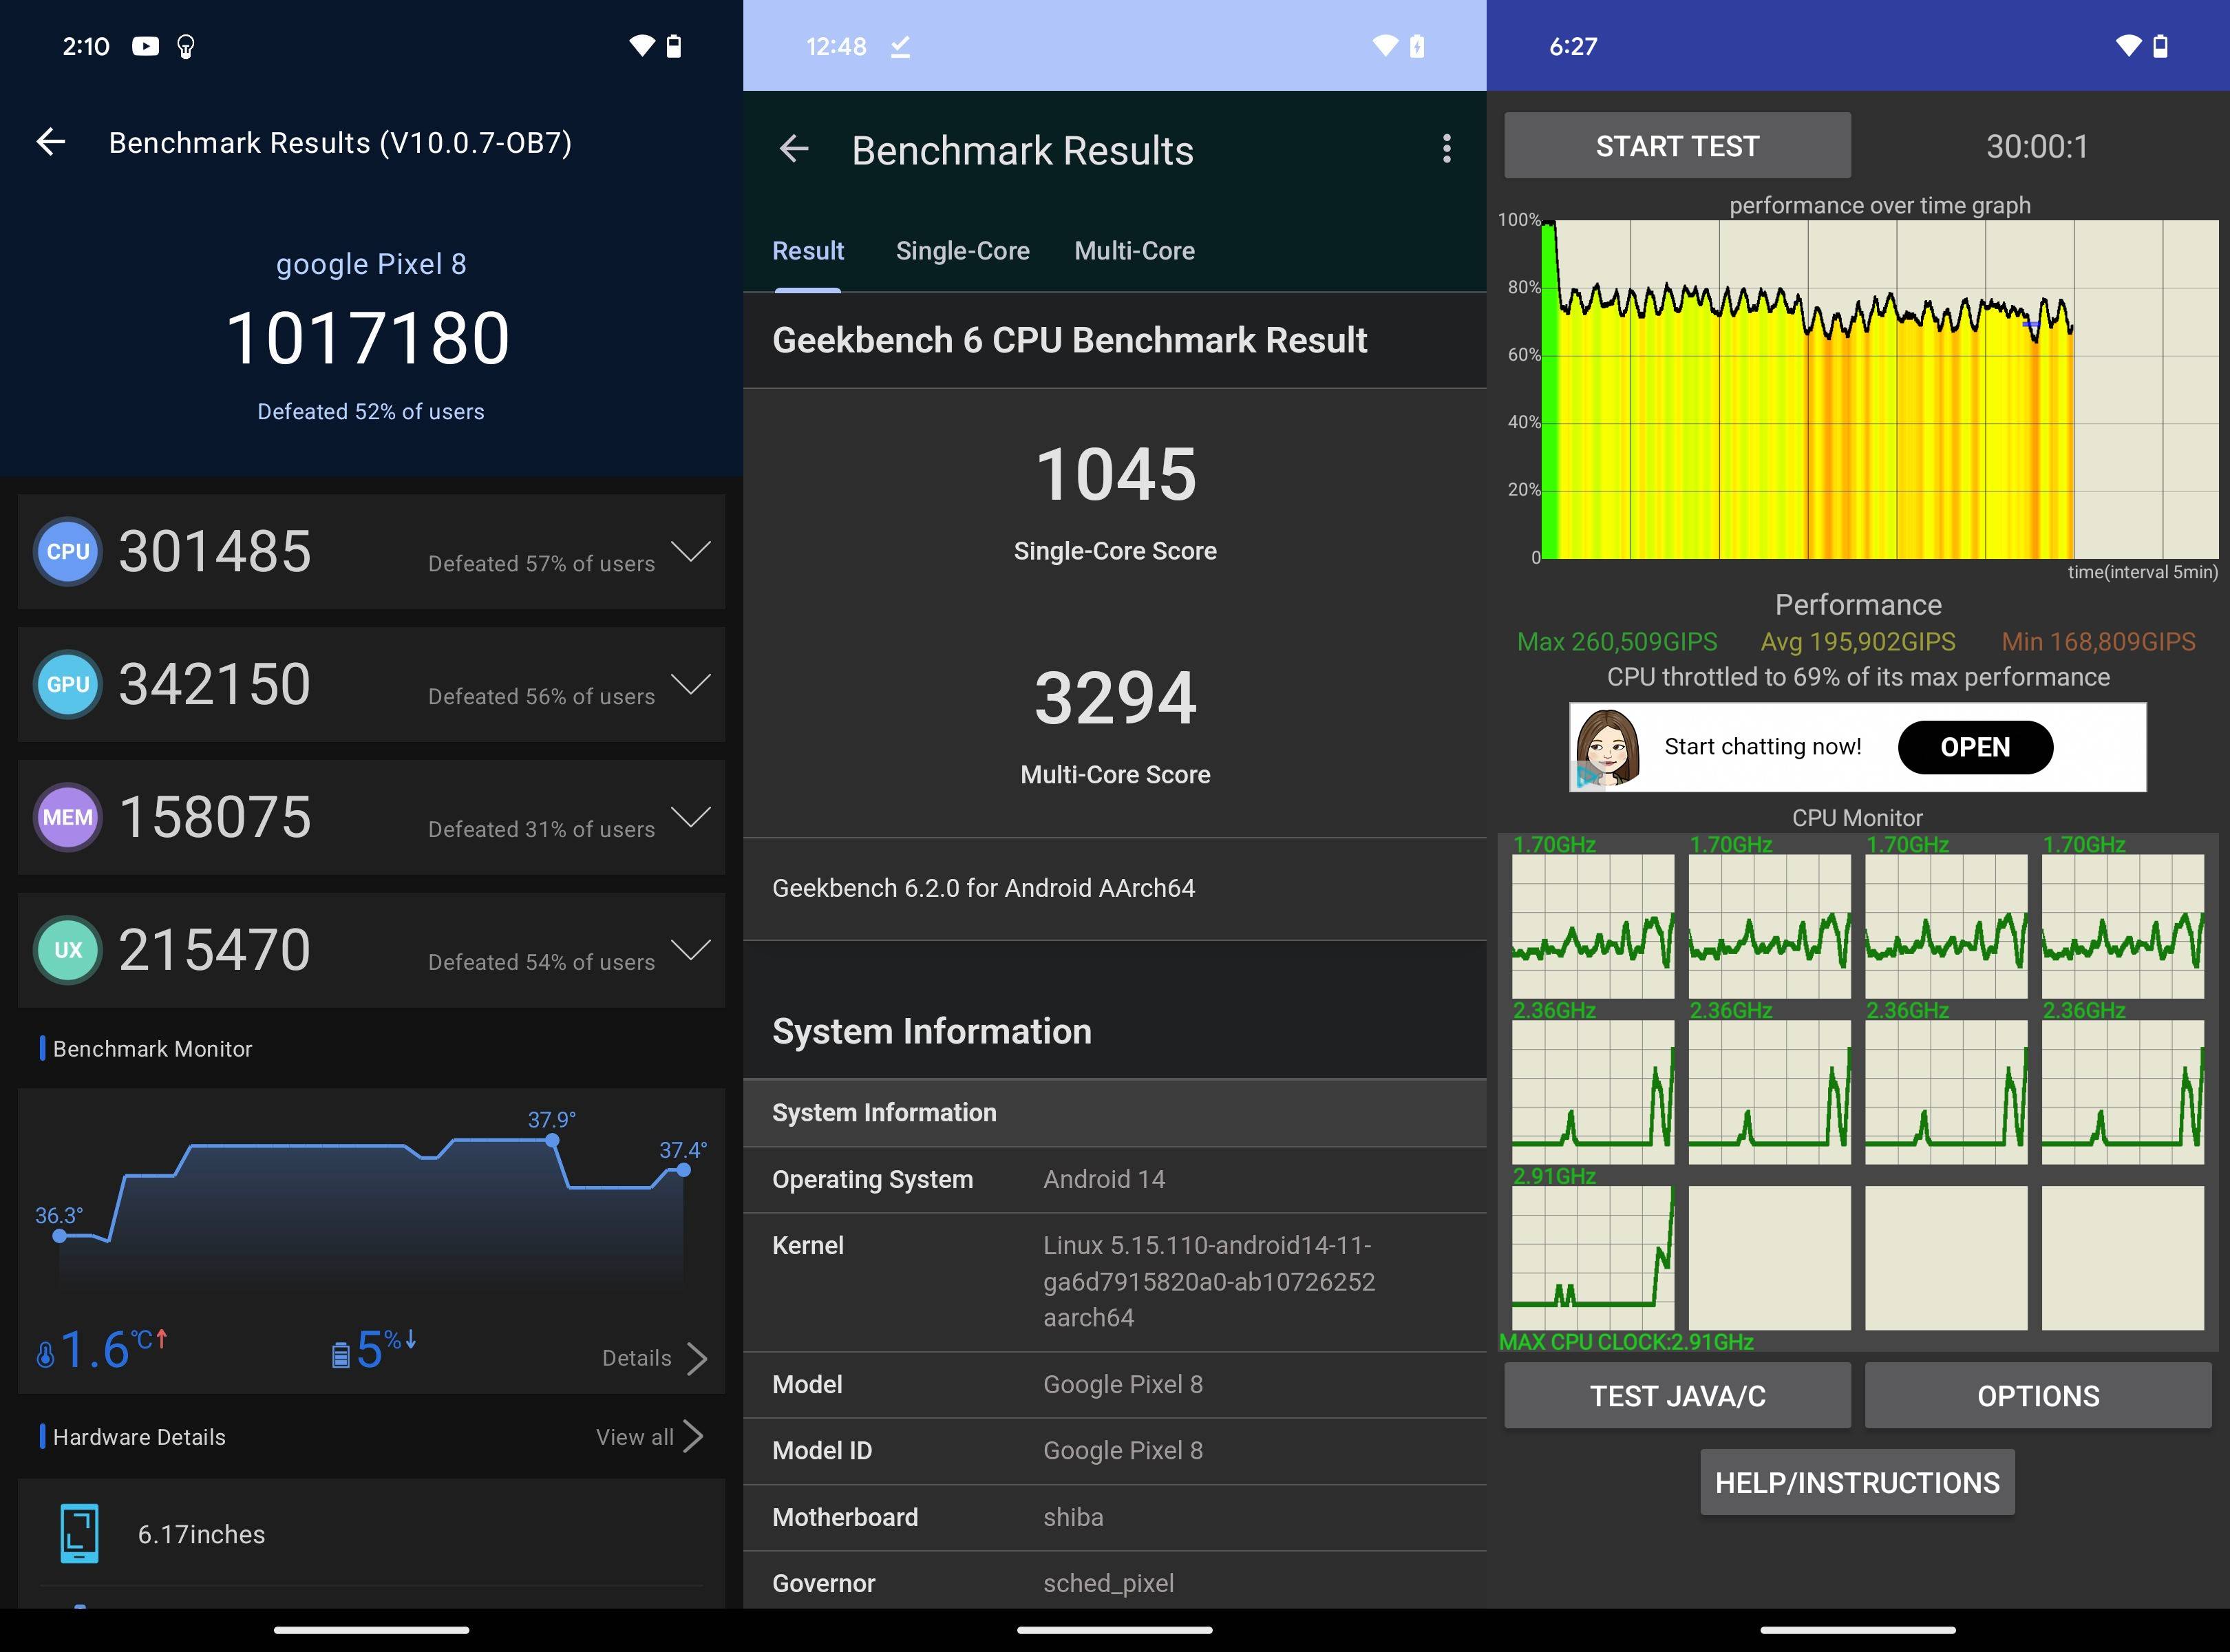The width and height of the screenshot is (2230, 1652).
Task: Tap the 37.9° temperature chart point
Action: (x=552, y=1141)
